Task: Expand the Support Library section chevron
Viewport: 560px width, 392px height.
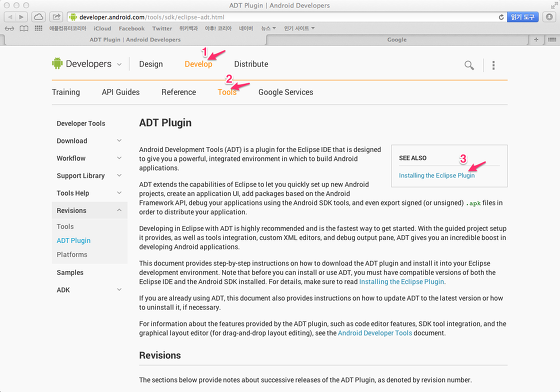Action: point(119,176)
